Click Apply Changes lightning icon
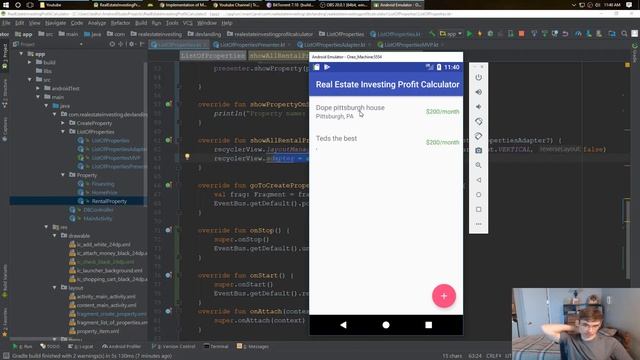The height and width of the screenshot is (360, 640). [x=480, y=34]
